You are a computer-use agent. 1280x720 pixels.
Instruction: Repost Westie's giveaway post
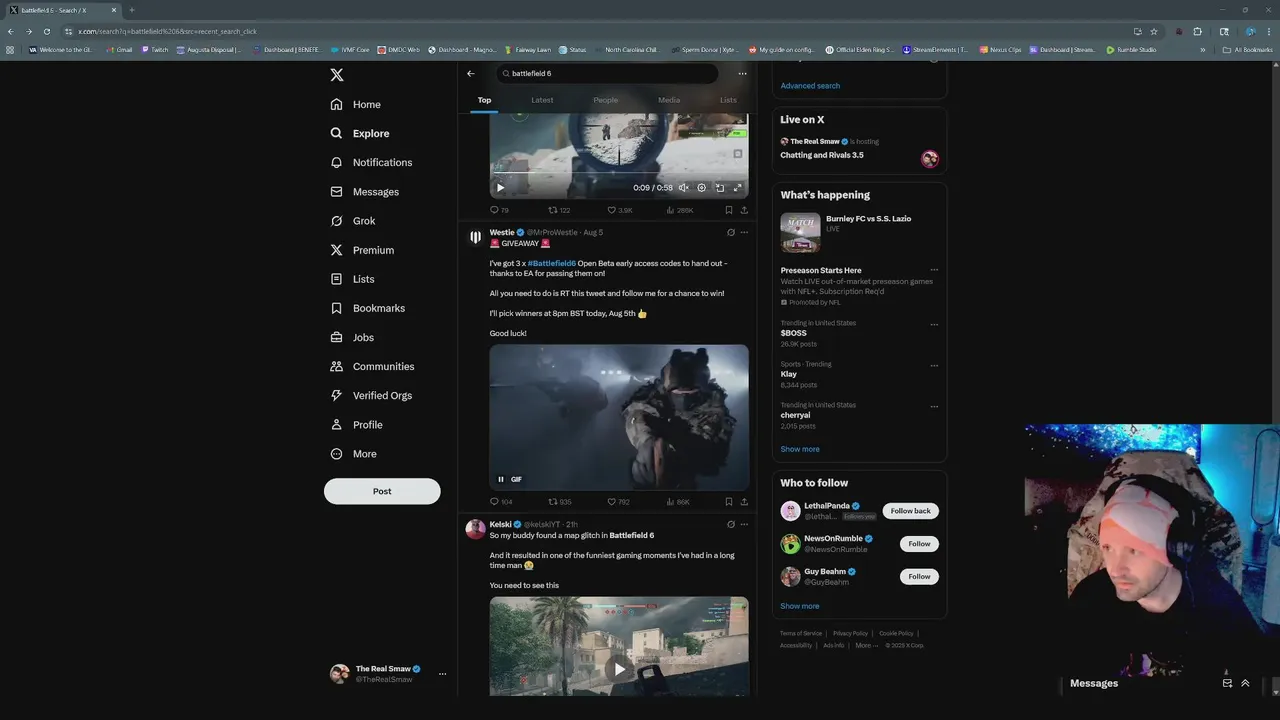pos(560,502)
